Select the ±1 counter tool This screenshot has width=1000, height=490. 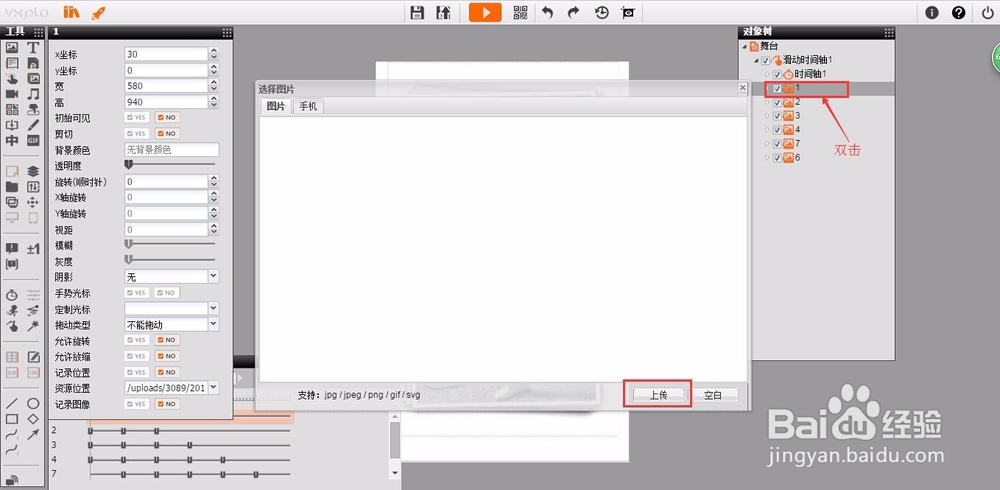tap(33, 249)
